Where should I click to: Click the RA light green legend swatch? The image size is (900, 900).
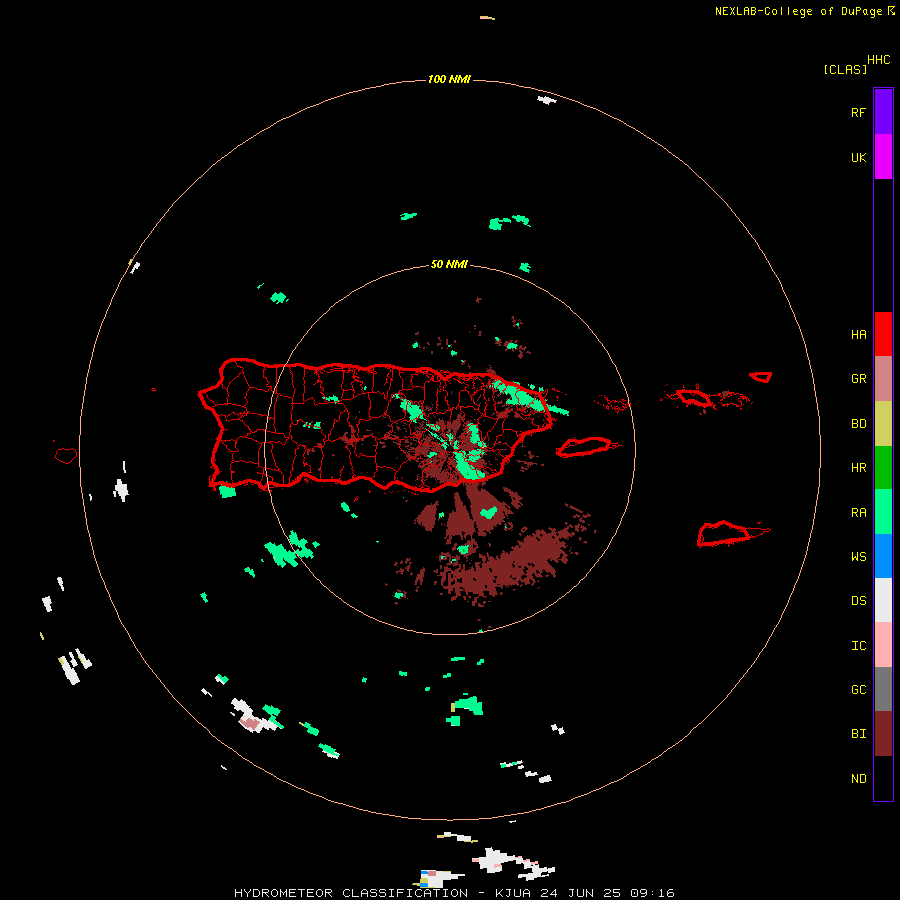tap(883, 512)
